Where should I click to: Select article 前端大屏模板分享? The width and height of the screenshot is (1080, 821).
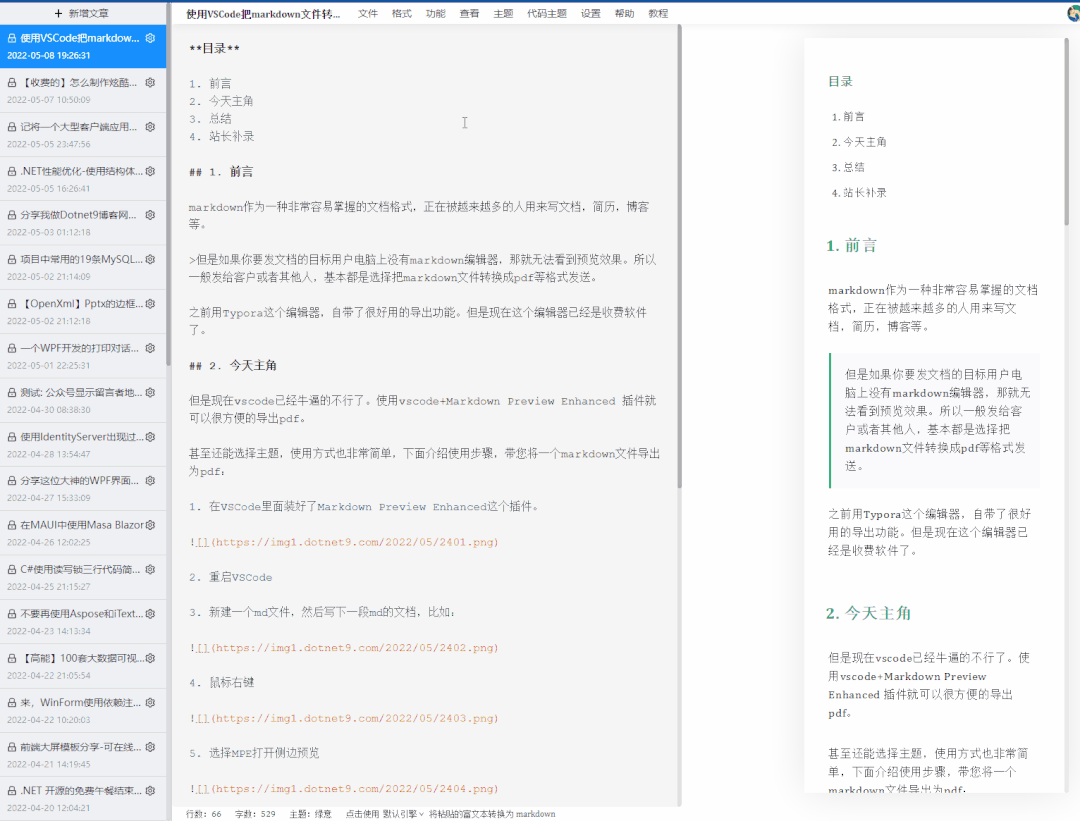click(83, 755)
